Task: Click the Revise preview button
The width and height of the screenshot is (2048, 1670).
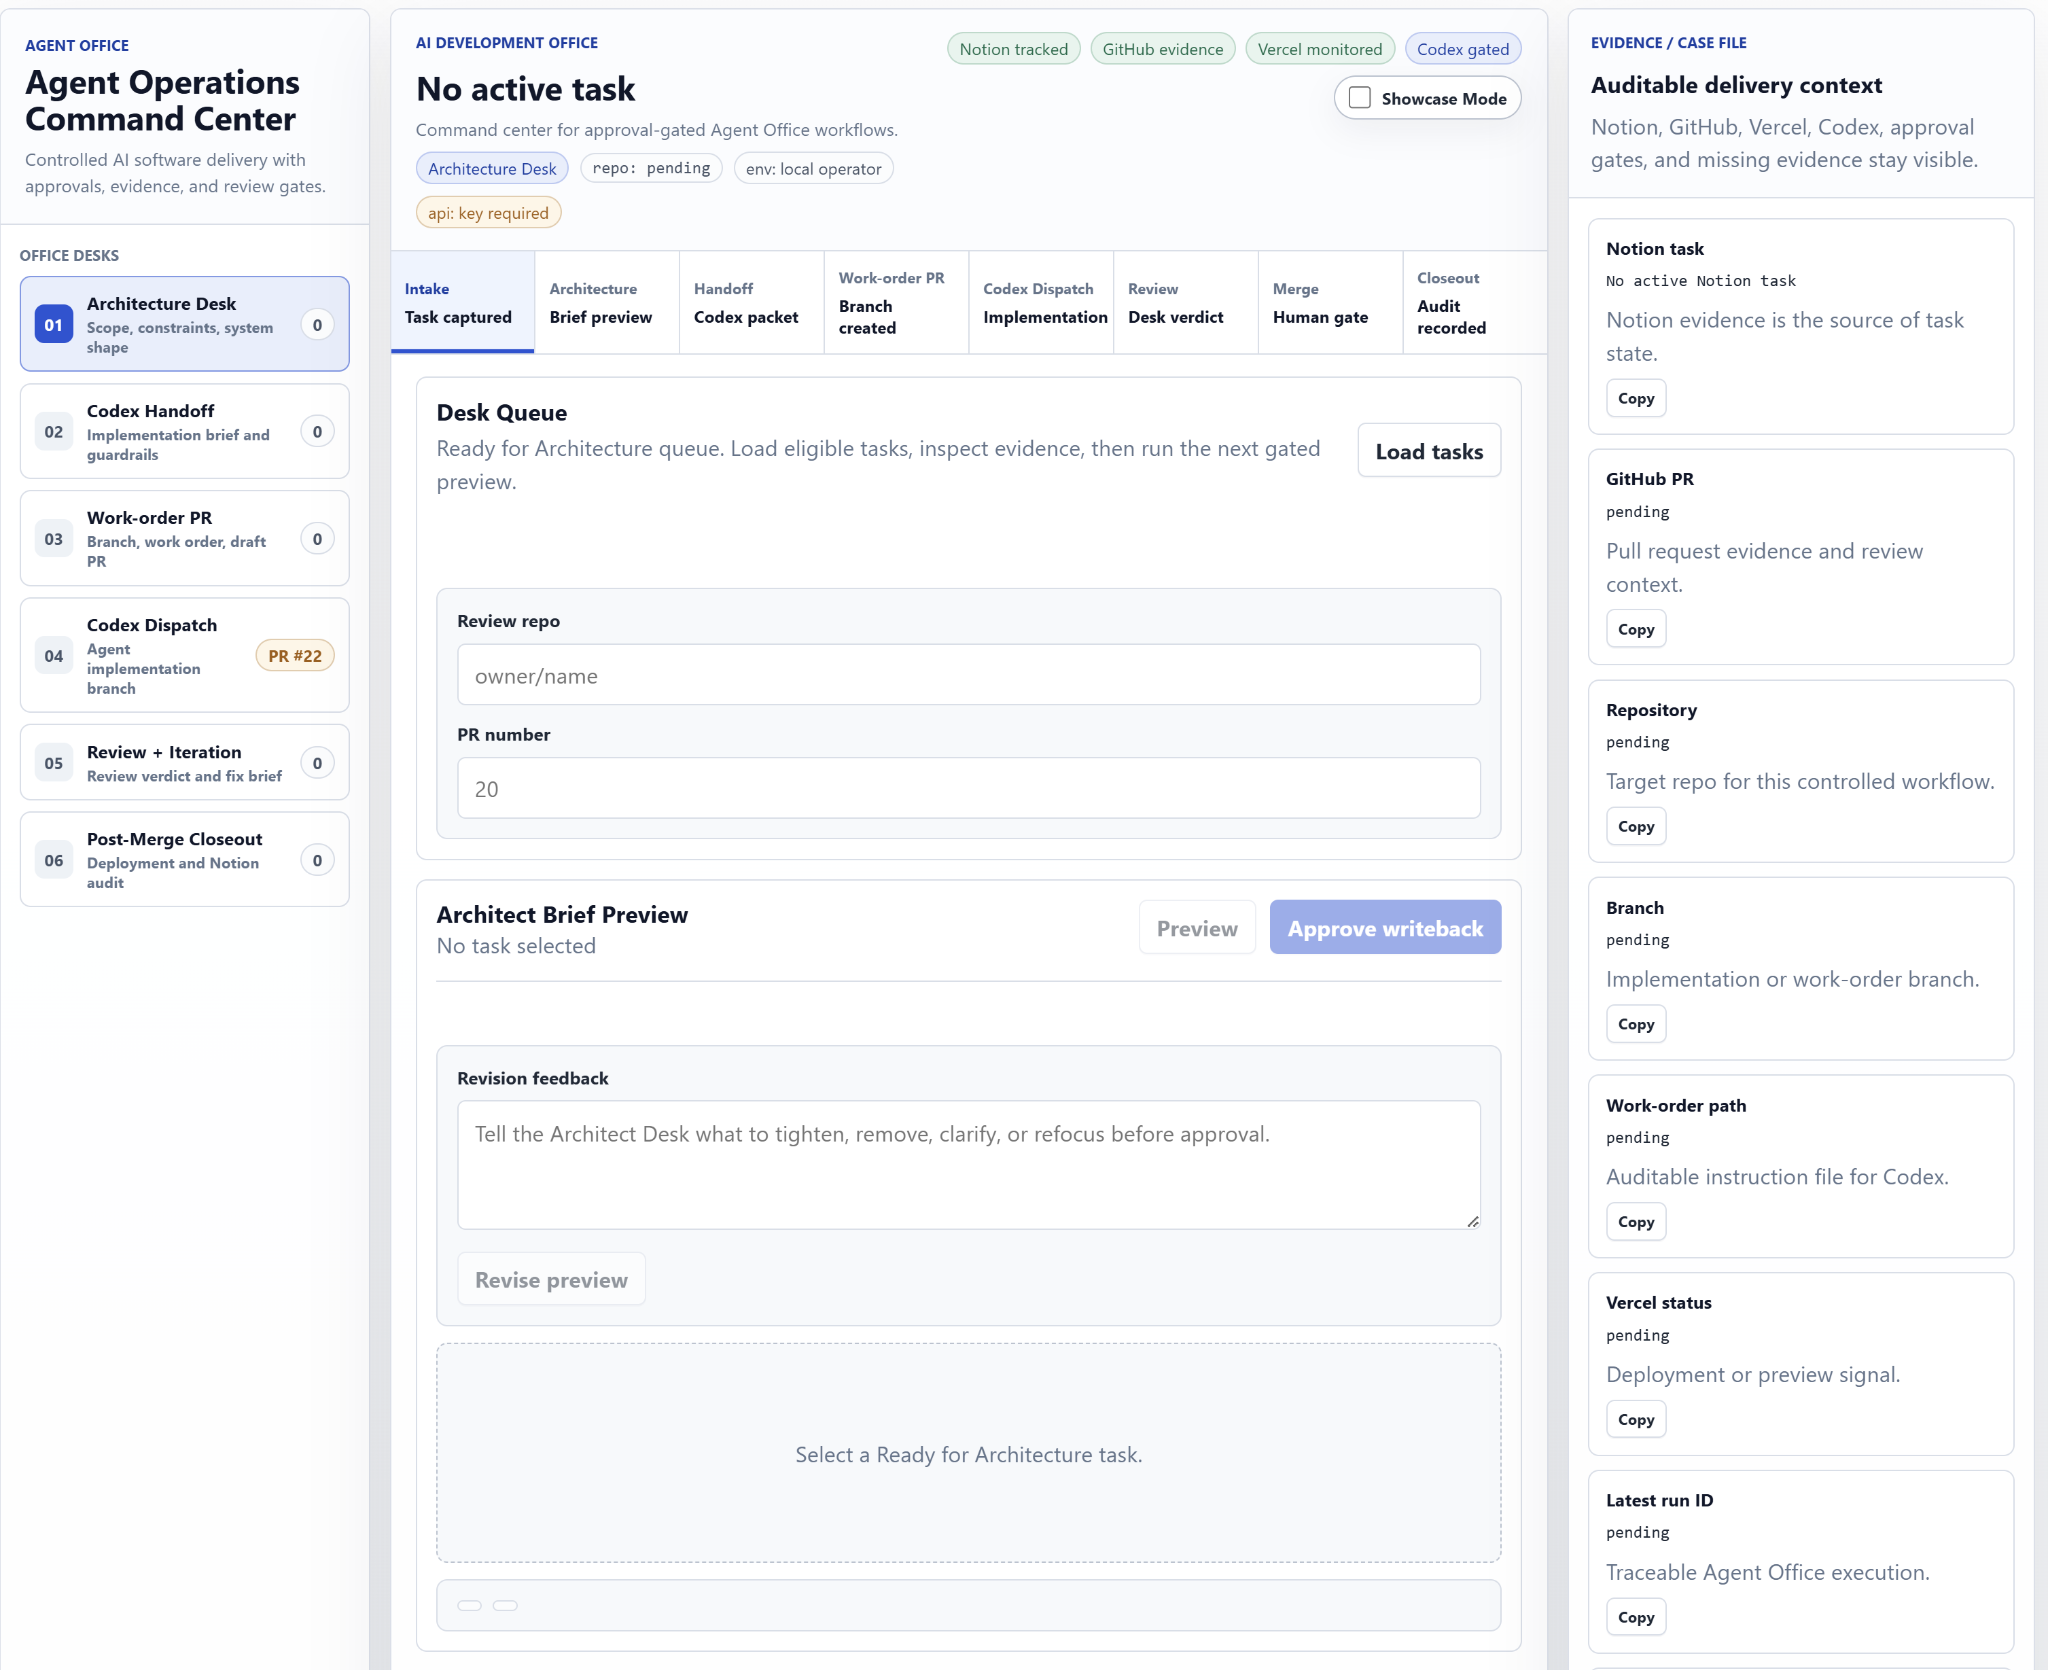Action: click(551, 1279)
